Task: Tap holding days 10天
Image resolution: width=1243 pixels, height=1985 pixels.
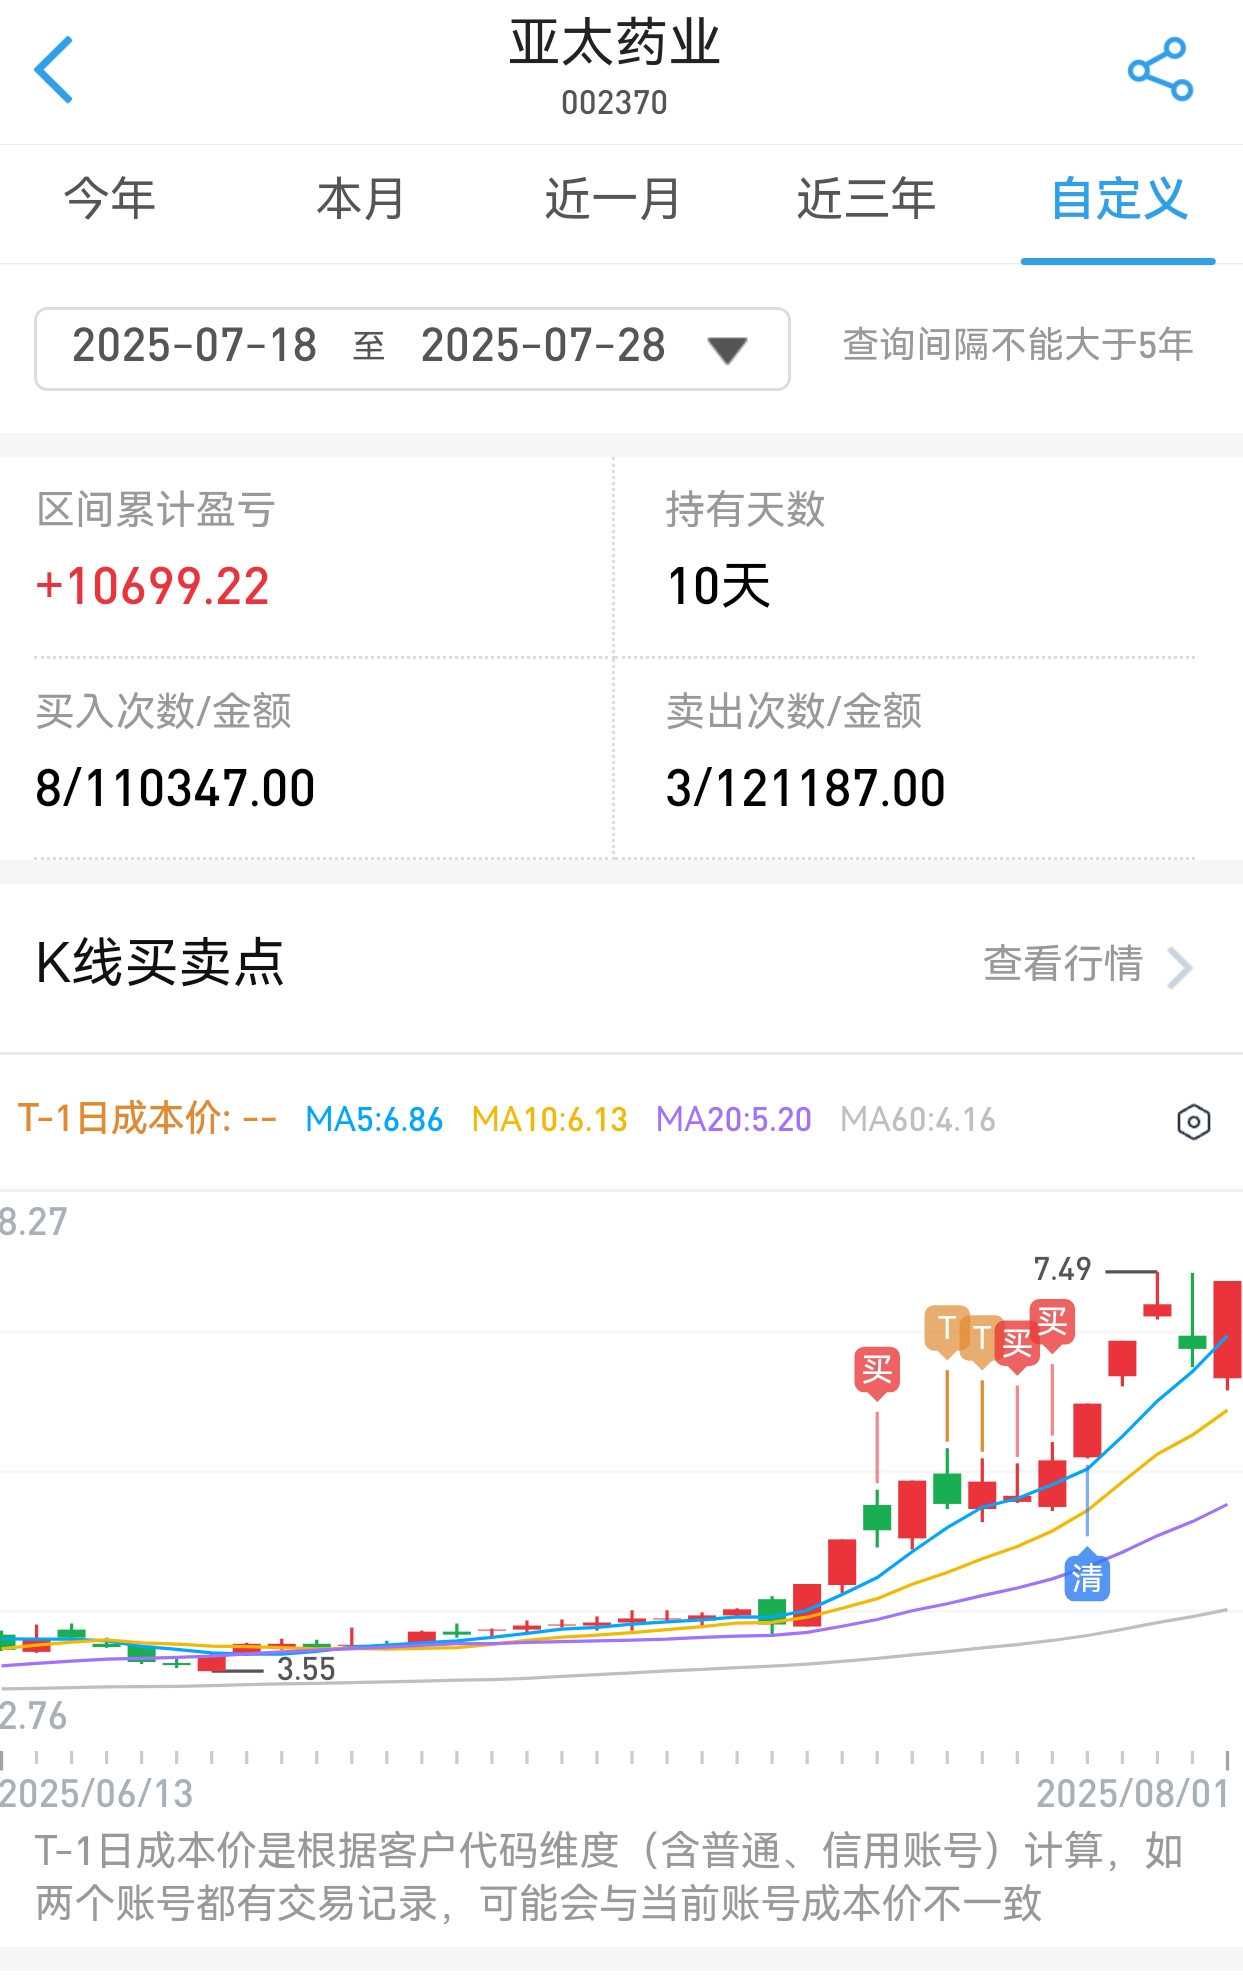Action: coord(718,586)
